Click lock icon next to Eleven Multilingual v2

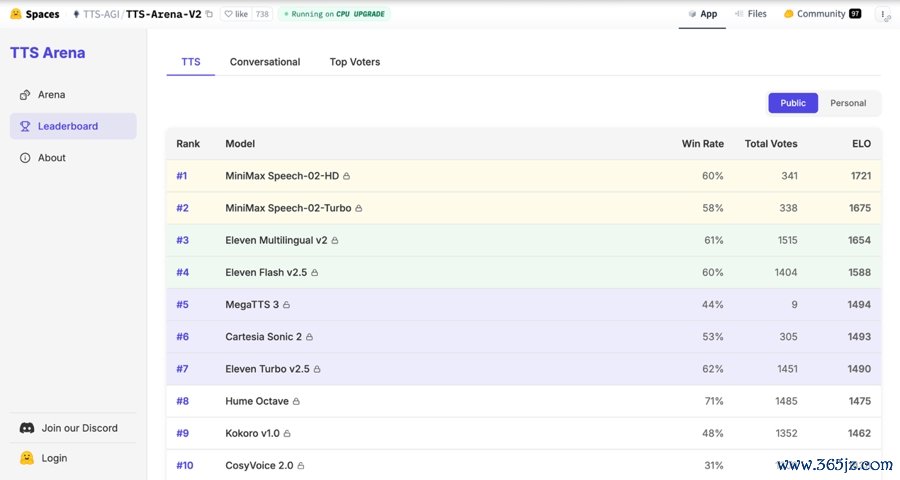point(335,241)
